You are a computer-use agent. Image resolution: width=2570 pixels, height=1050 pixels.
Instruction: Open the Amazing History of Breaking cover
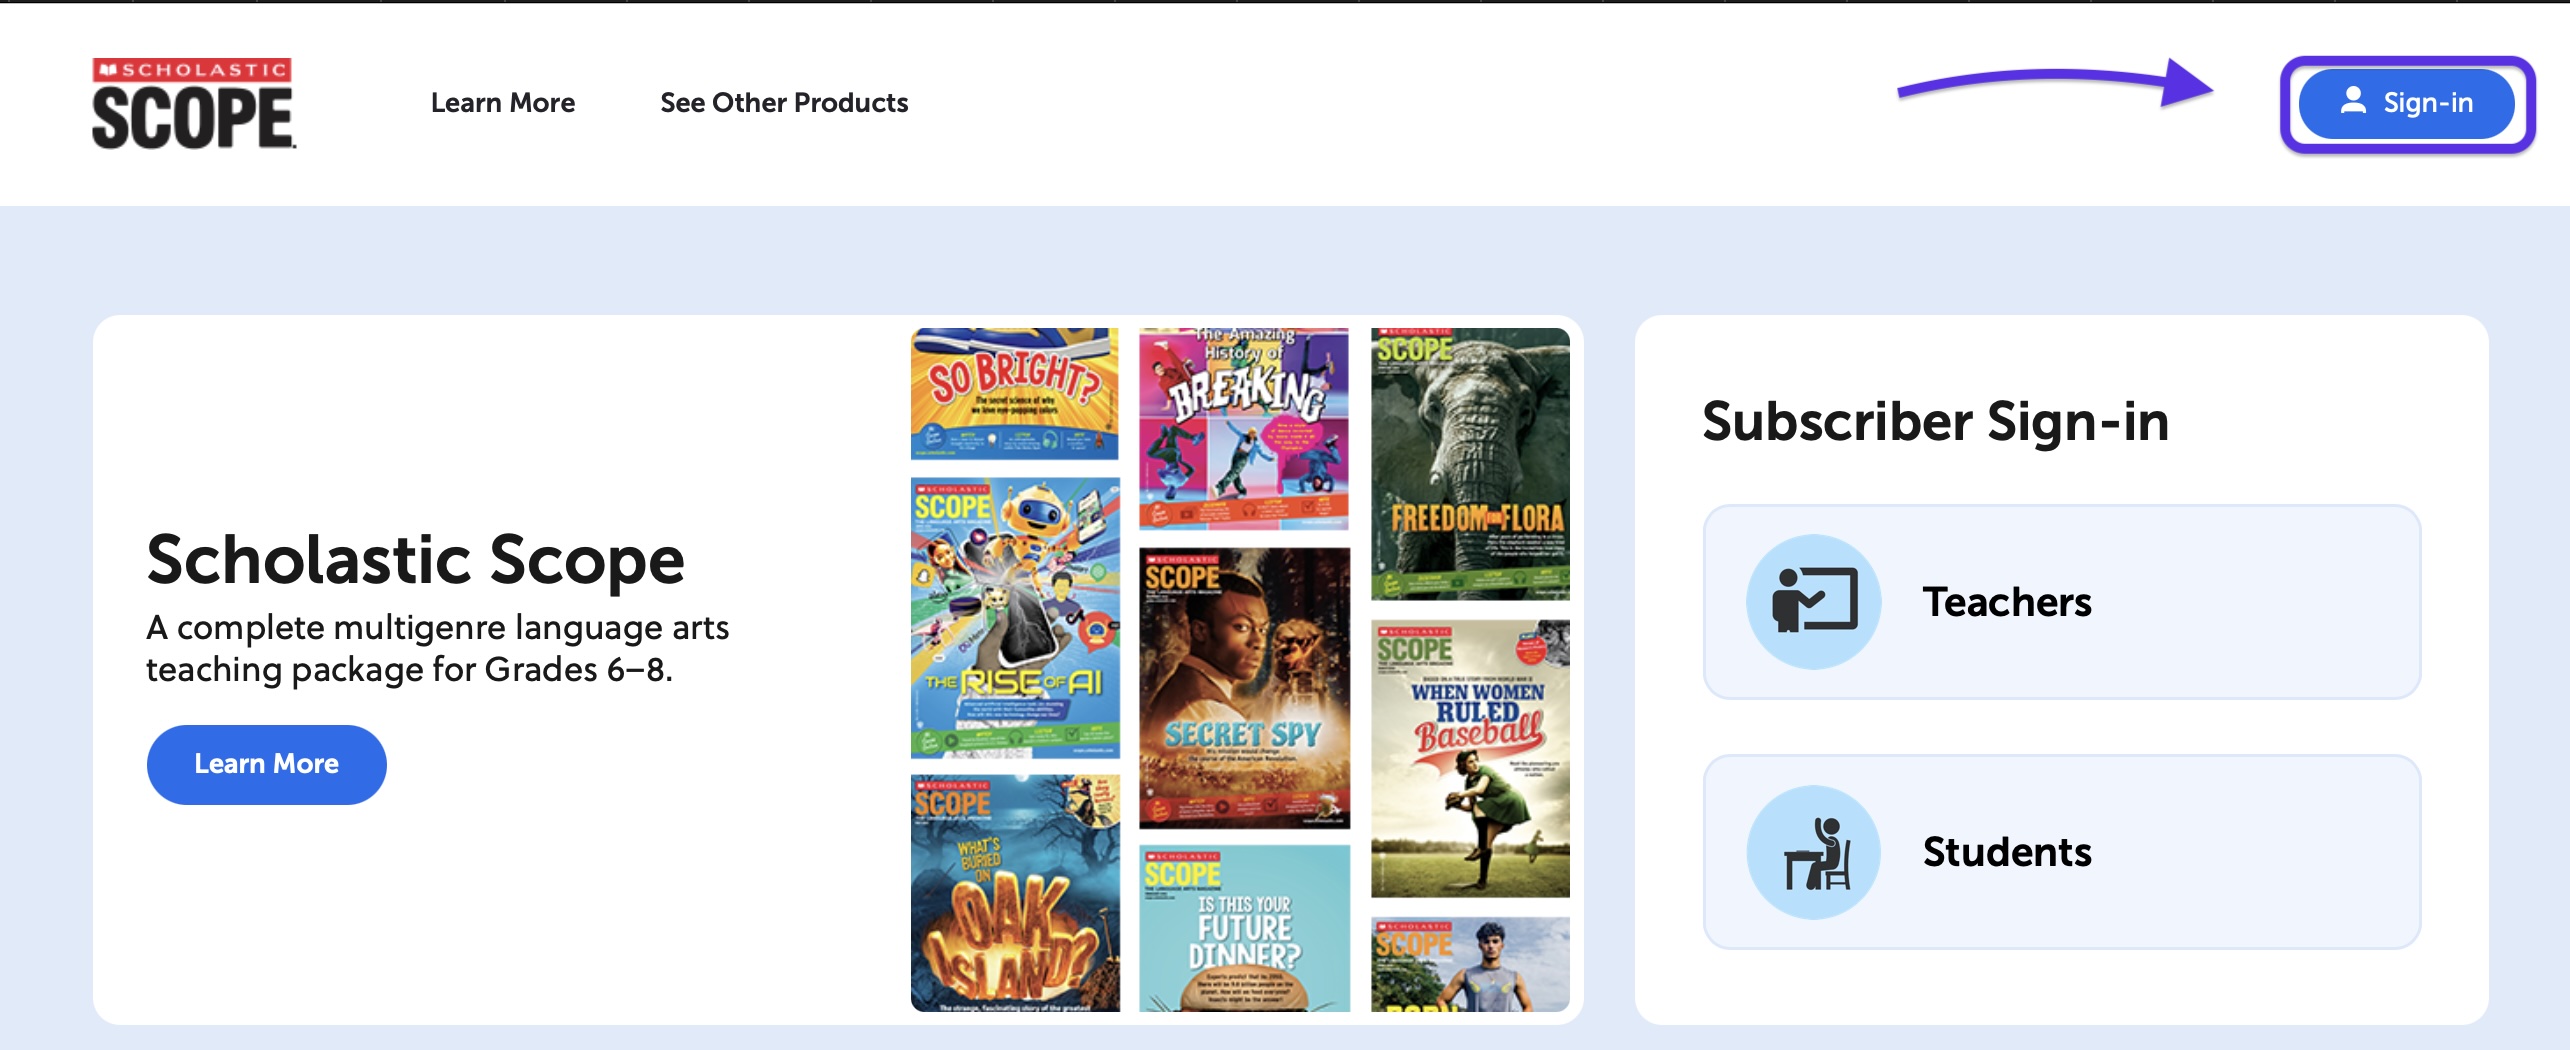pyautogui.click(x=1243, y=428)
